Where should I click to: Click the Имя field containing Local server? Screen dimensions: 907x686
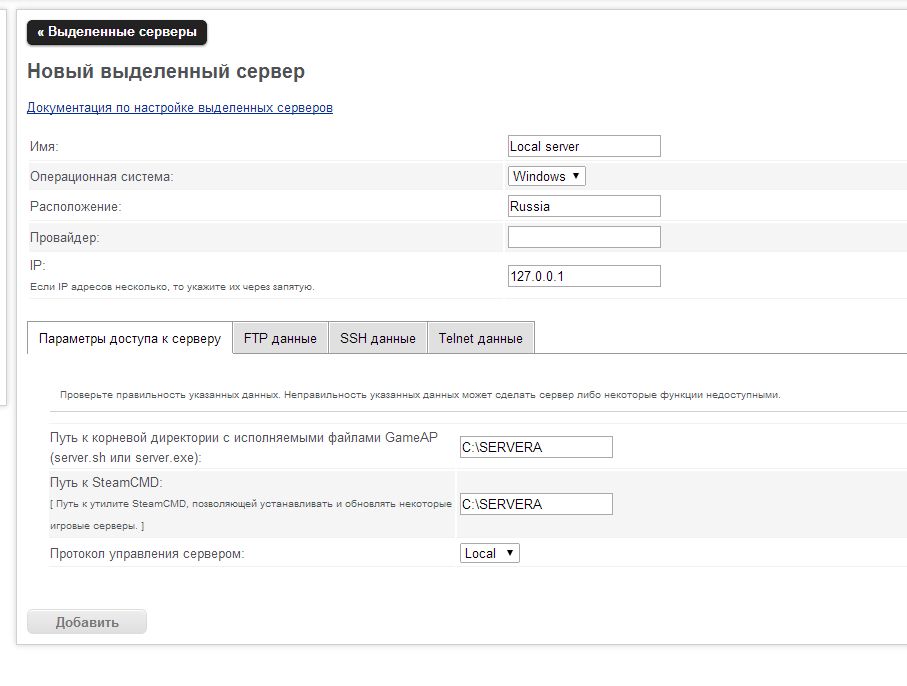click(584, 146)
